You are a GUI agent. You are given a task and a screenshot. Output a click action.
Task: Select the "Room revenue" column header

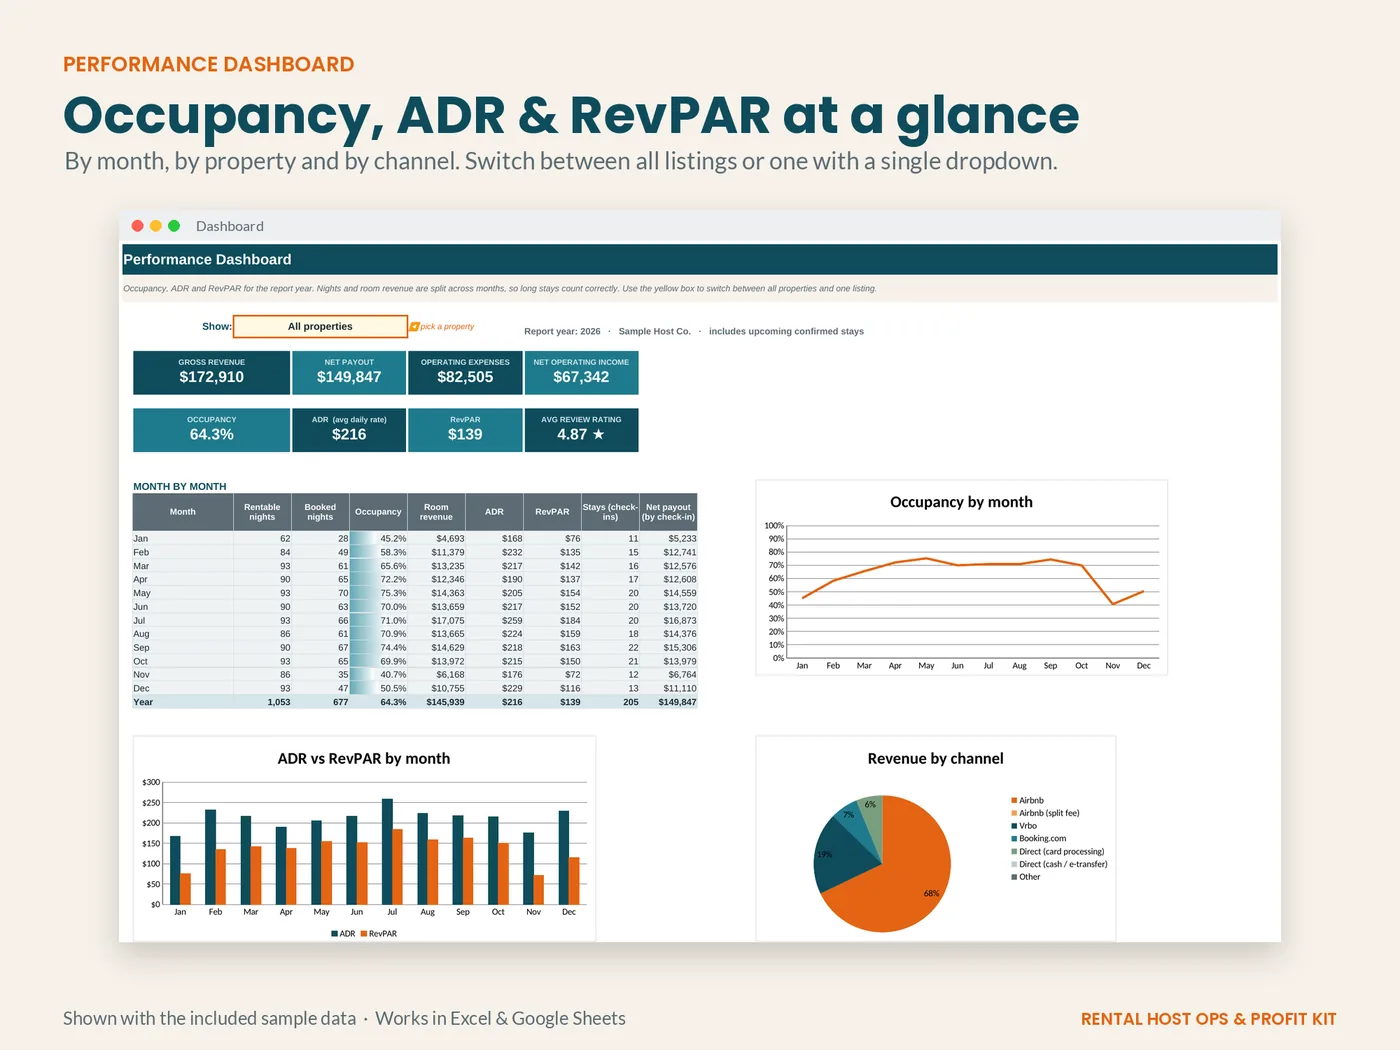click(x=436, y=512)
